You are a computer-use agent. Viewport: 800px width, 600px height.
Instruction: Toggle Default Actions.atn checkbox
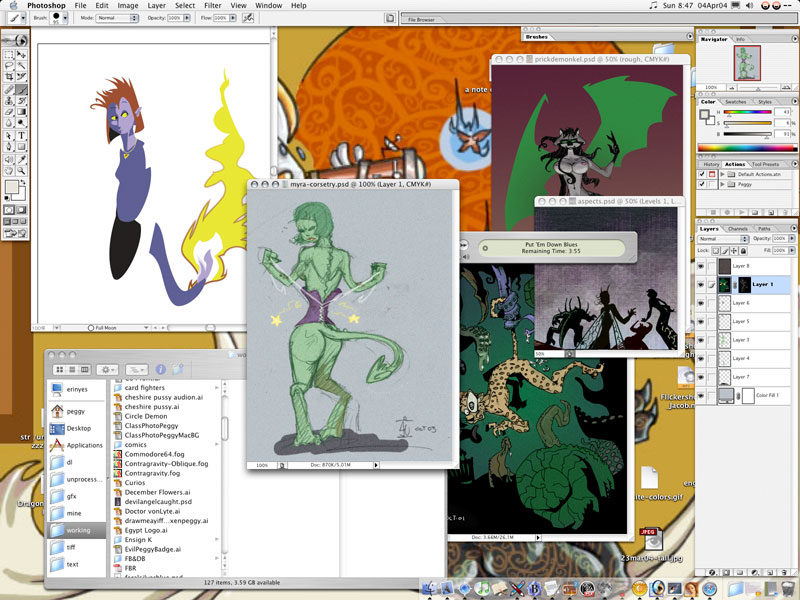click(702, 174)
